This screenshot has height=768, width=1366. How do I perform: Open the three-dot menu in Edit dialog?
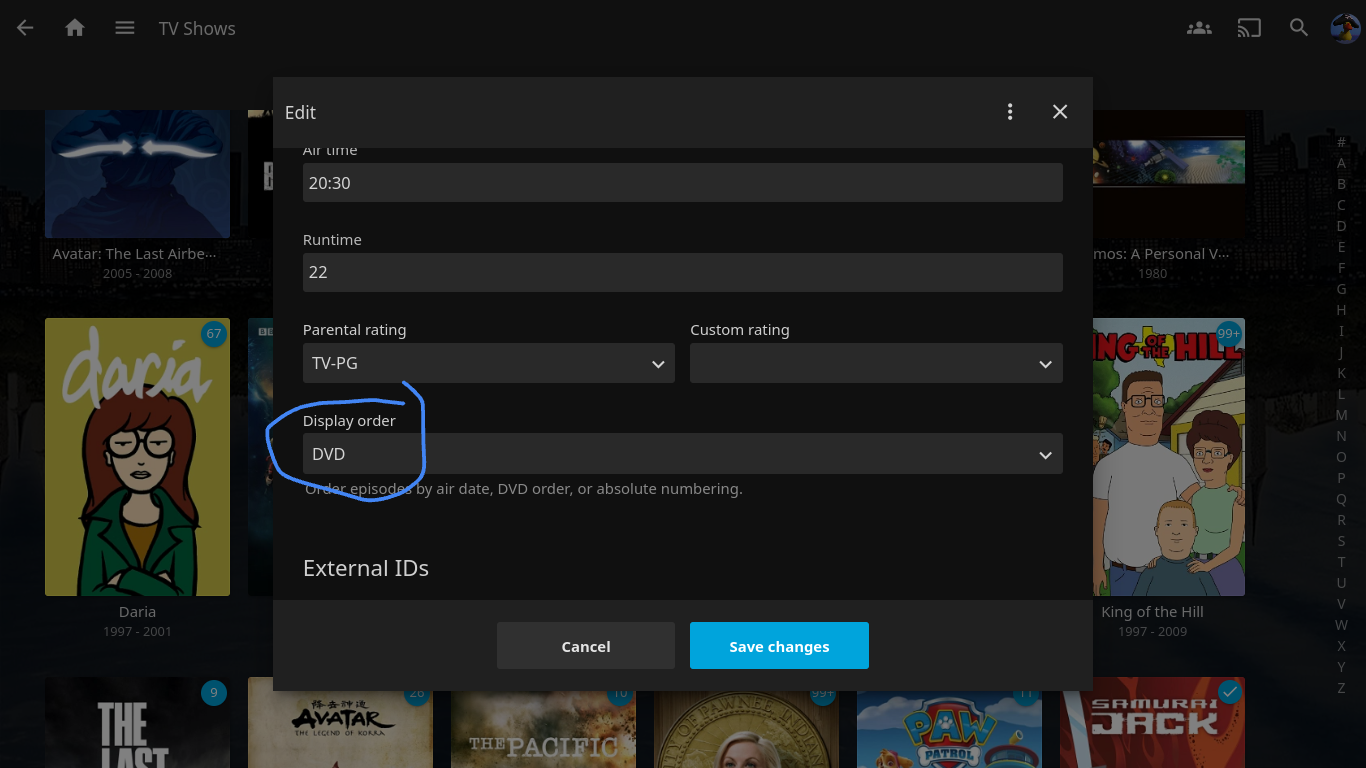[x=1010, y=112]
